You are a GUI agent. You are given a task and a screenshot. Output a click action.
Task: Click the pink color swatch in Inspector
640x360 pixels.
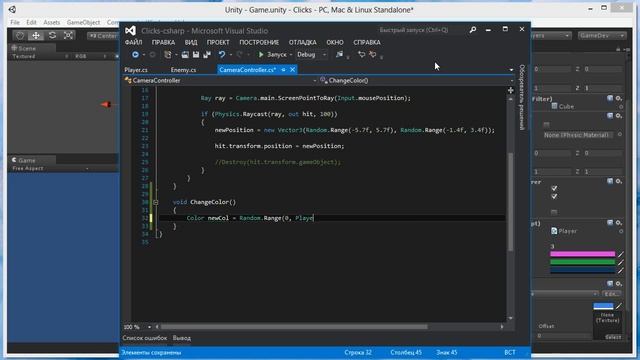pyautogui.click(x=582, y=254)
